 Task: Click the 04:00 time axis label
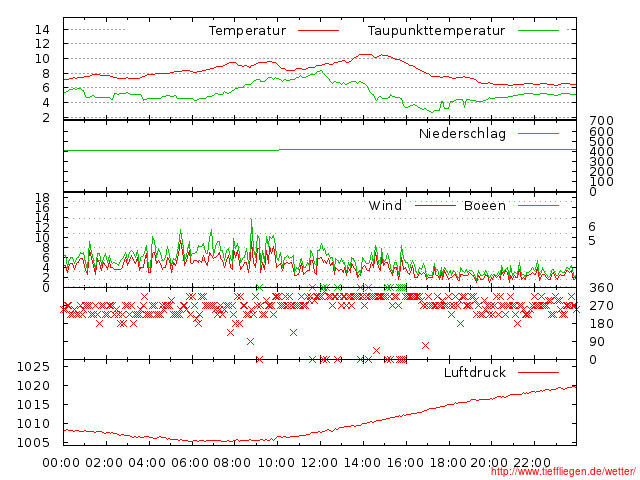click(x=147, y=463)
